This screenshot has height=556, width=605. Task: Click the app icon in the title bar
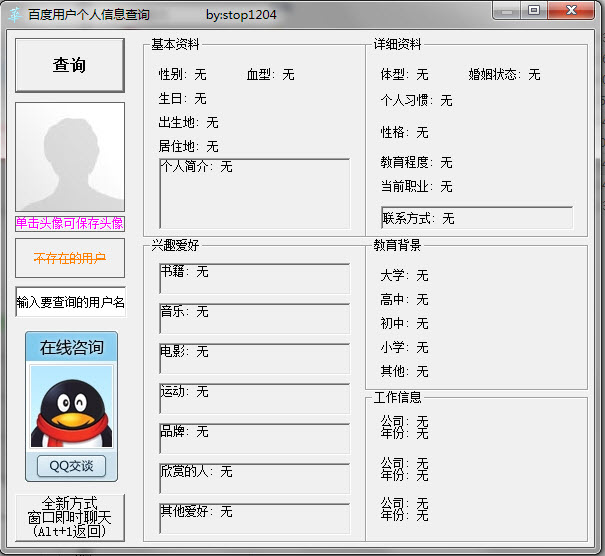[x=15, y=15]
